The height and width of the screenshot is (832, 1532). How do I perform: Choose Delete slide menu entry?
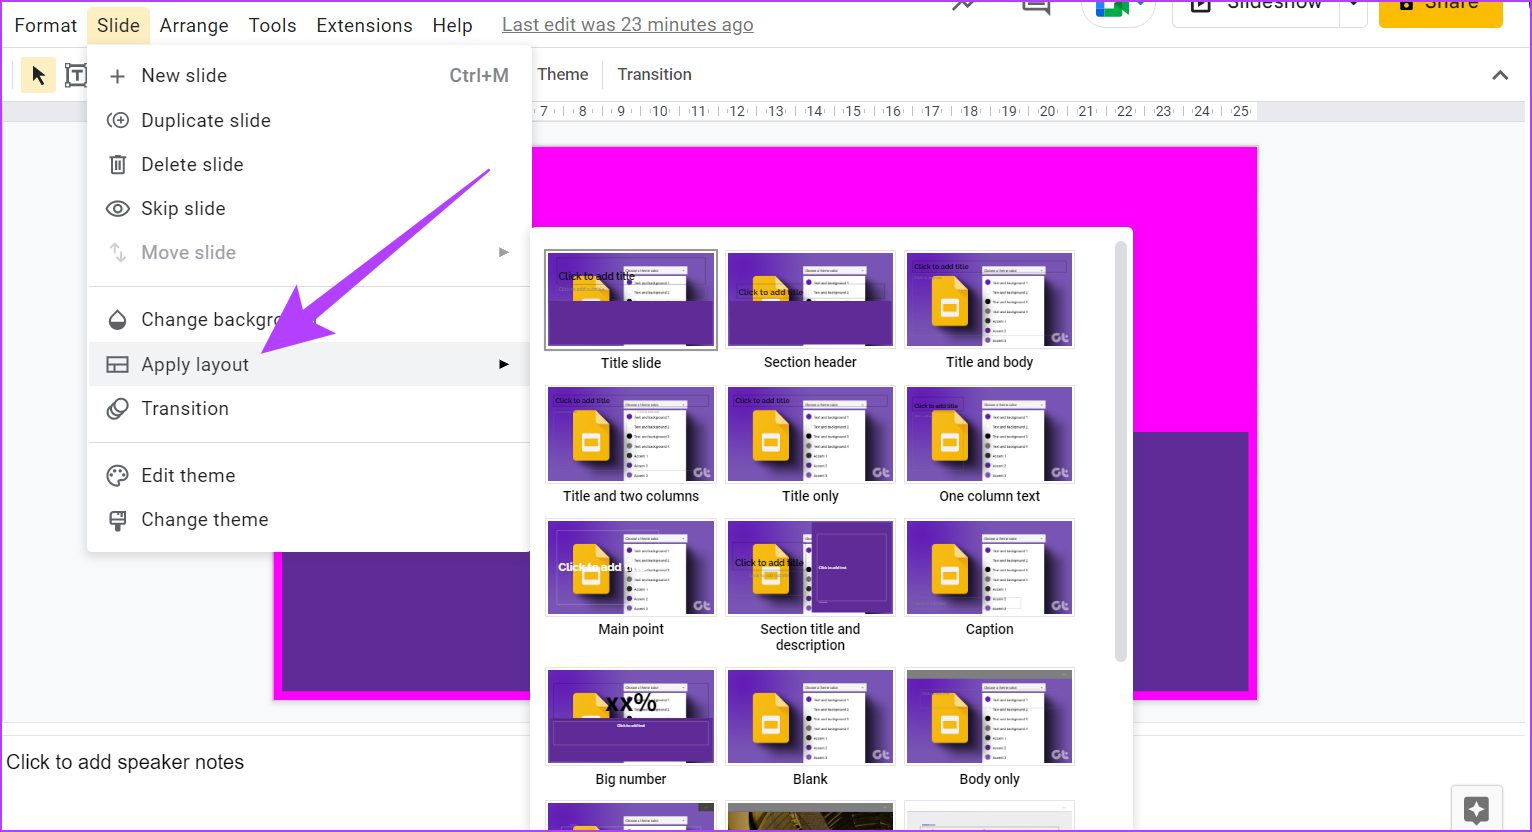tap(309, 164)
